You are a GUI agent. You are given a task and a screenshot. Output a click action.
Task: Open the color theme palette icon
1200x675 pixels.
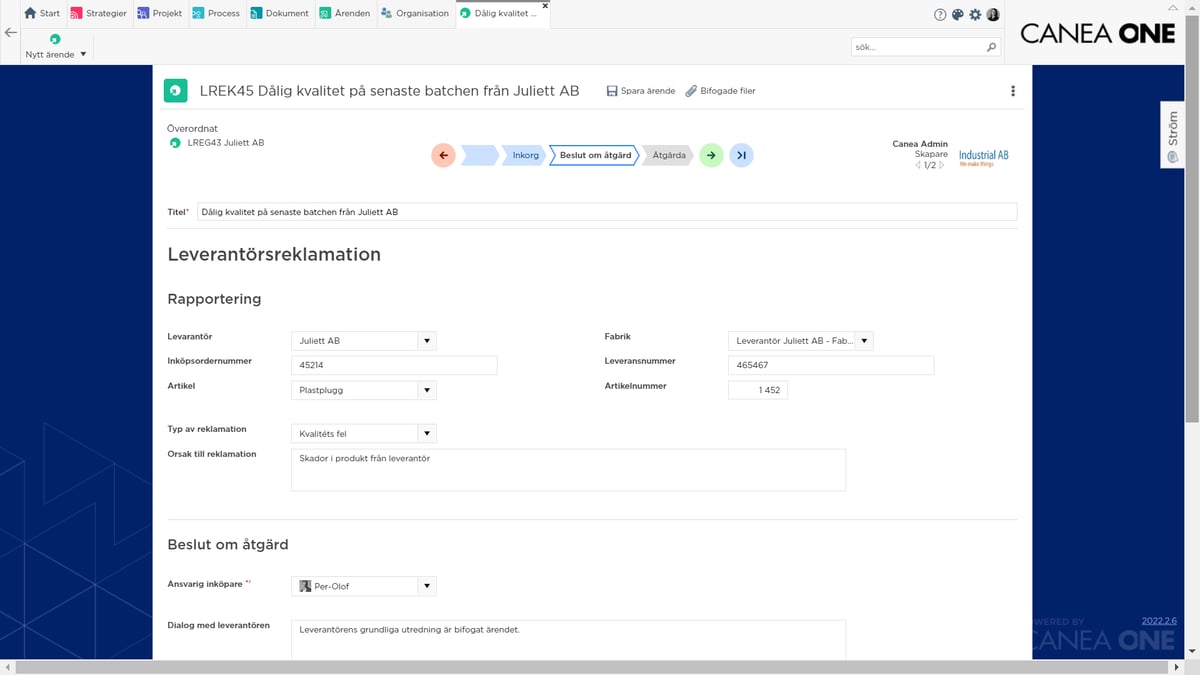pyautogui.click(x=957, y=15)
